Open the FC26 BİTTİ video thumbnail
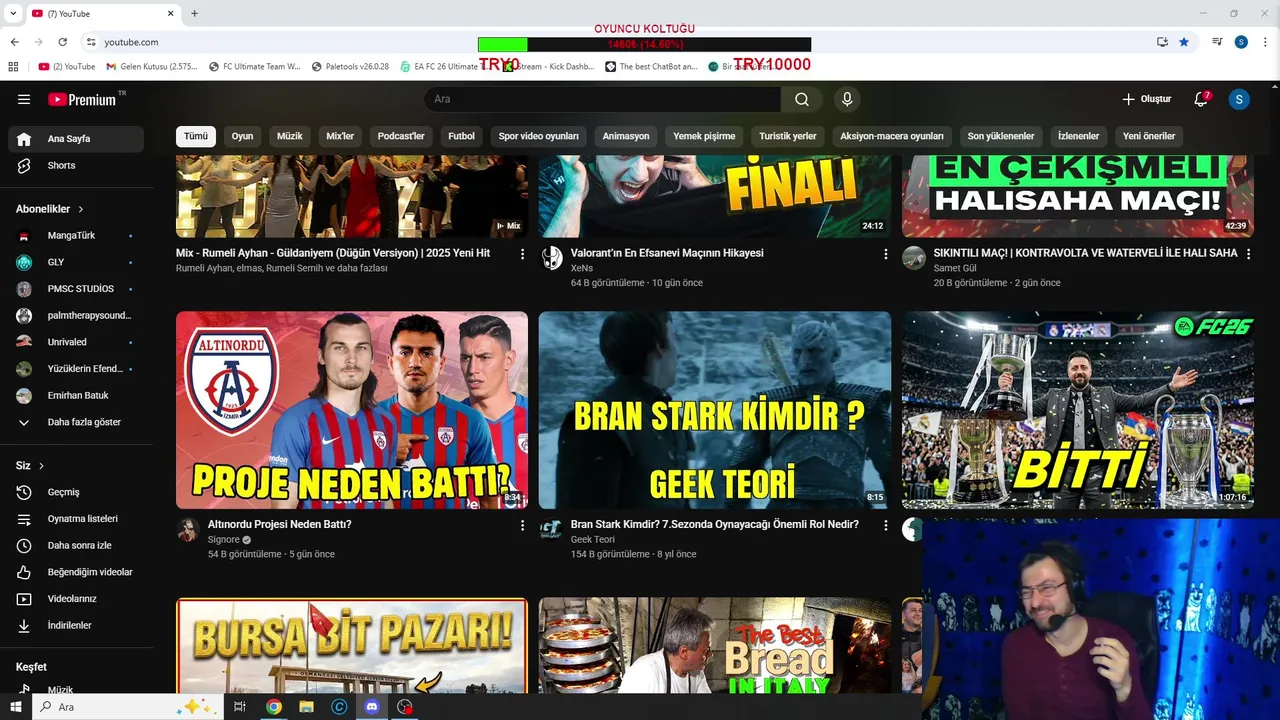1280x720 pixels. point(1078,410)
